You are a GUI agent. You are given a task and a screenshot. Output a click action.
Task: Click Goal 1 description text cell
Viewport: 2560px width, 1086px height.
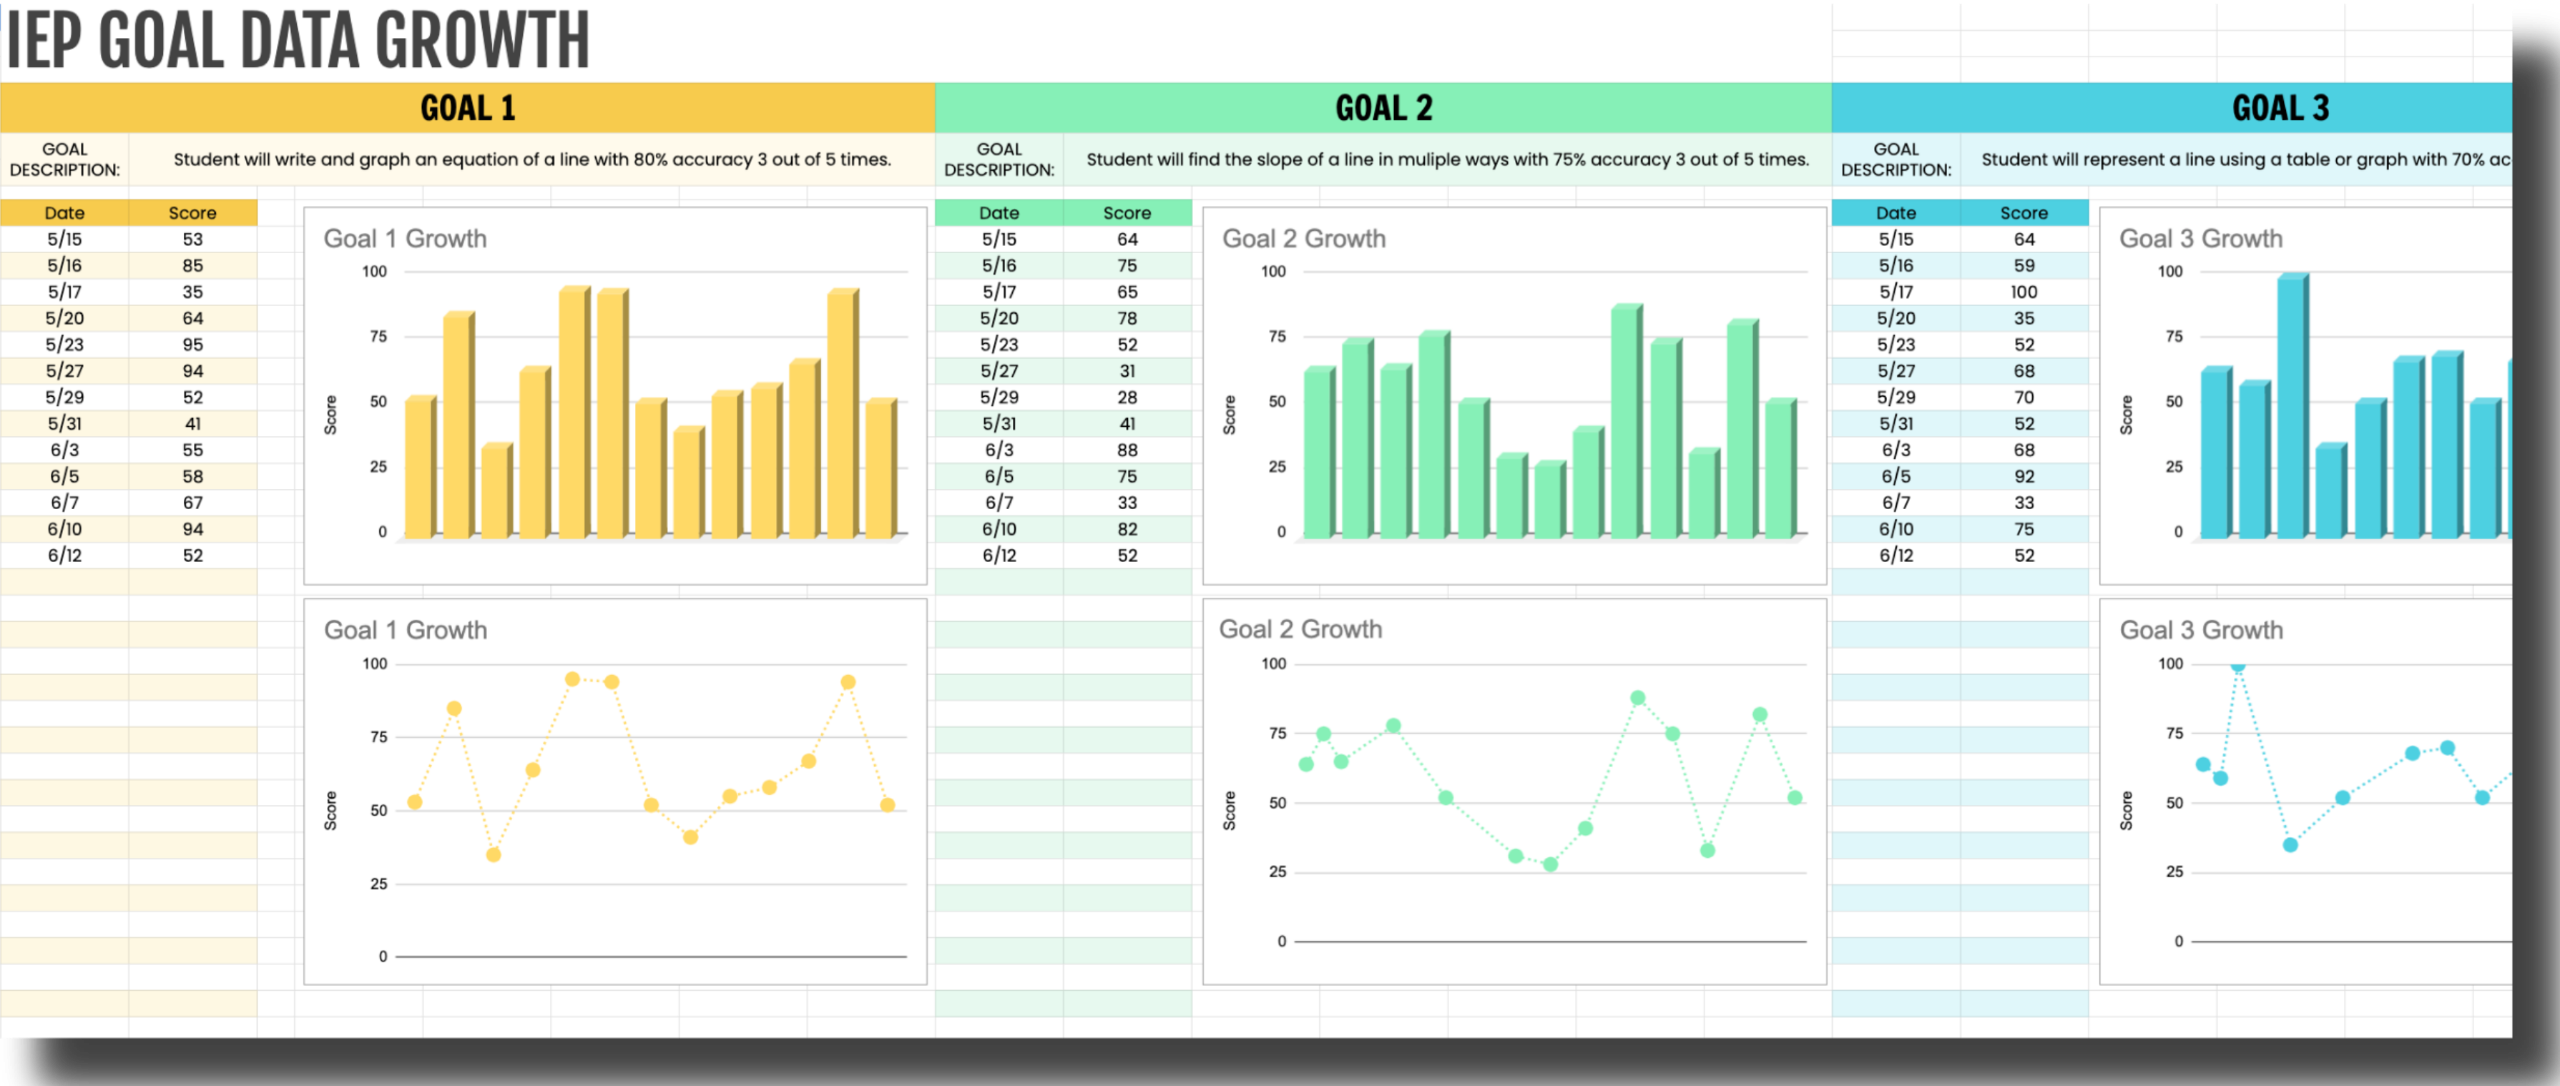(x=532, y=160)
